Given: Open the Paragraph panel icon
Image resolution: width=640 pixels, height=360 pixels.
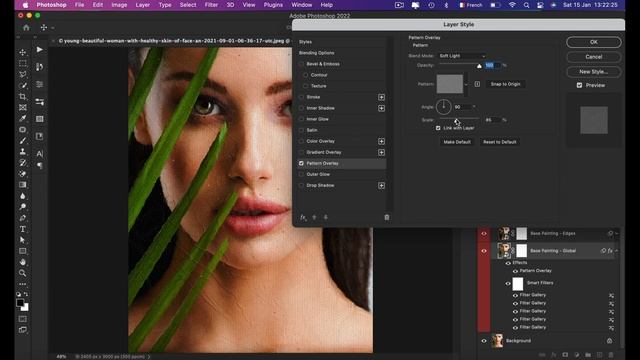Looking at the screenshot, I should 40,165.
